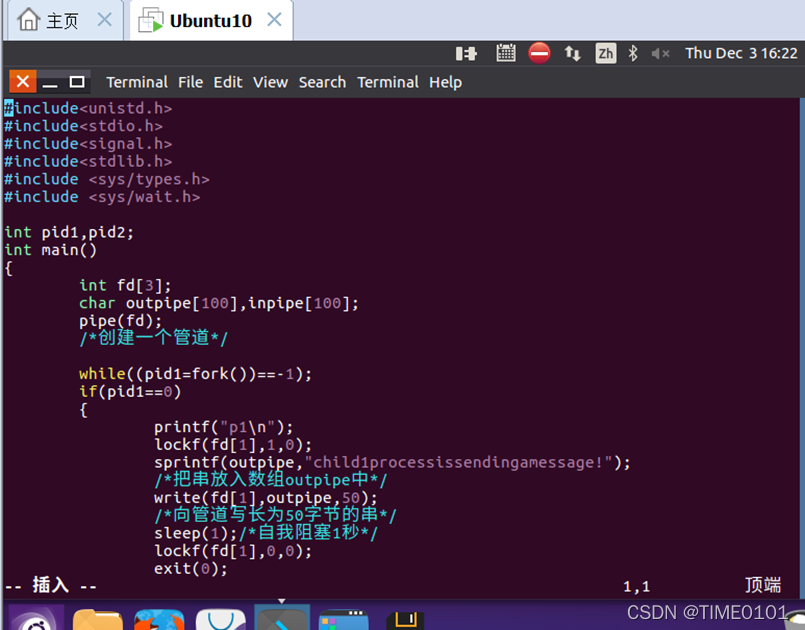805x630 pixels.
Task: Open the Ubuntu dash icon in dock
Action: click(x=36, y=618)
